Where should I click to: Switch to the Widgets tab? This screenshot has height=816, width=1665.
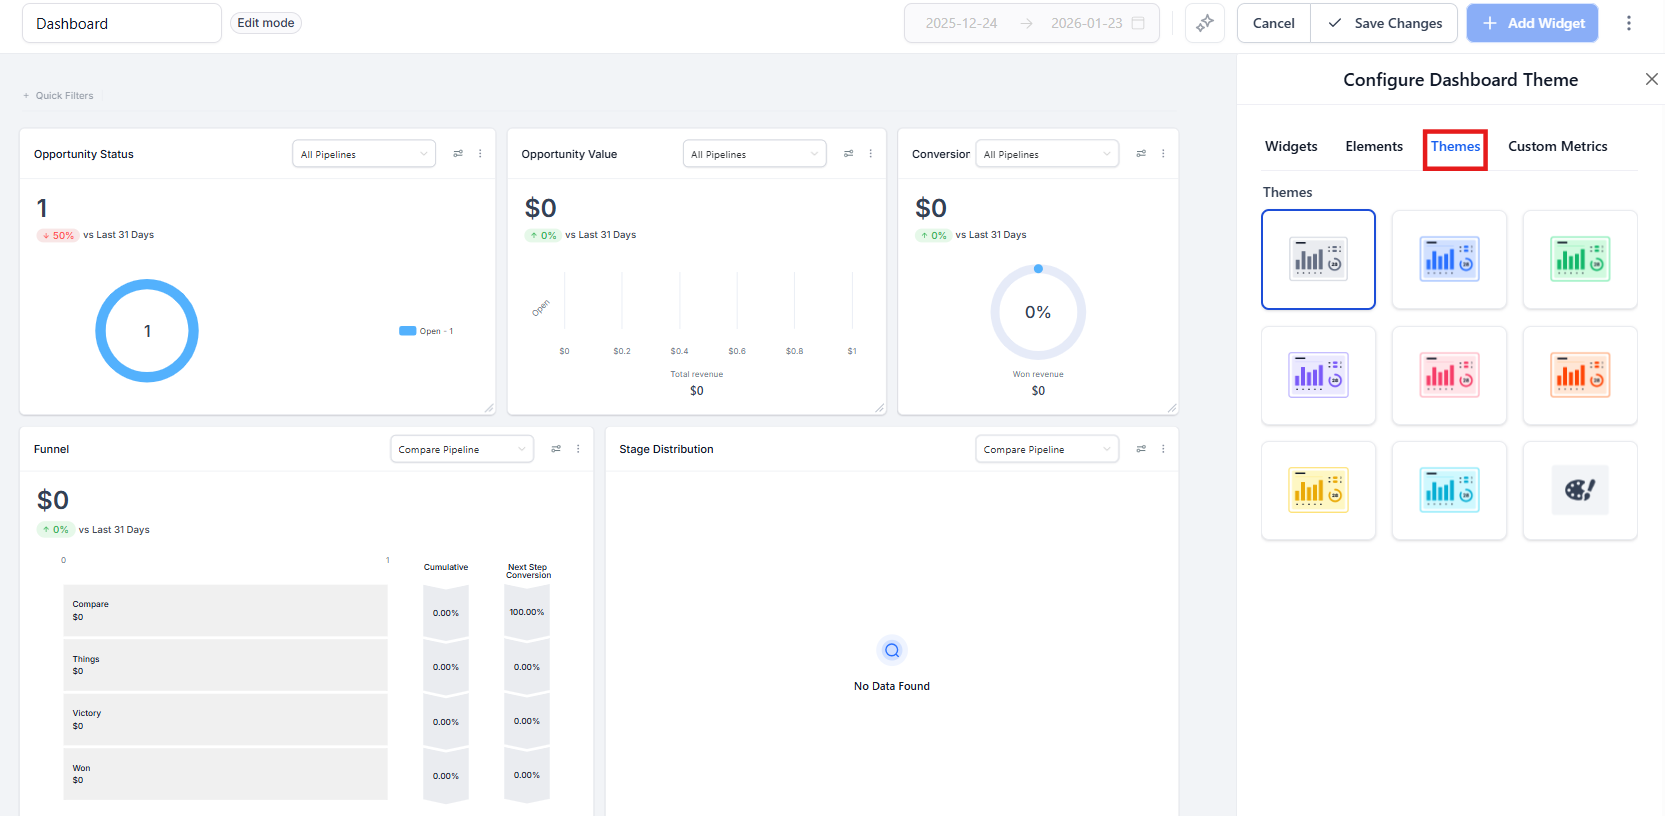[x=1290, y=146]
